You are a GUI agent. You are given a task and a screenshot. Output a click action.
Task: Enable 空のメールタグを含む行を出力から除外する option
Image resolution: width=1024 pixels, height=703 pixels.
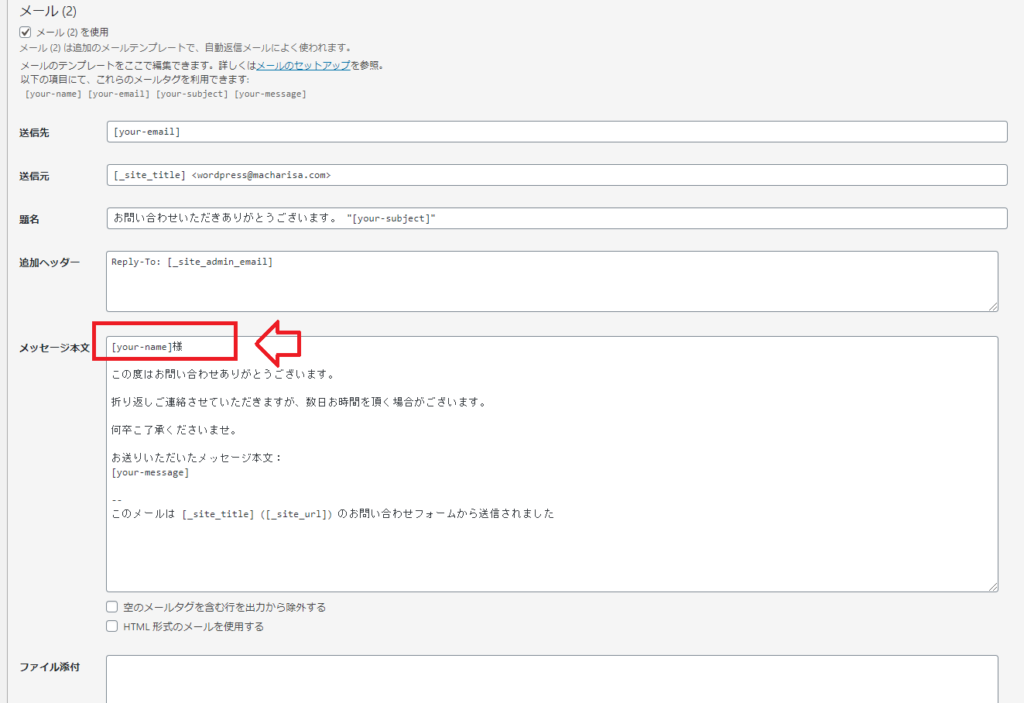[x=112, y=606]
